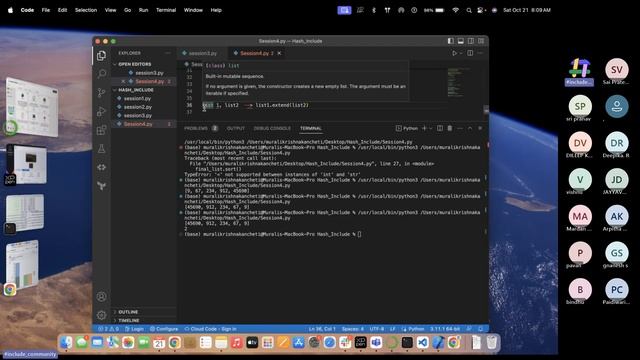Screen dimensions: 640x360
Task: Click Ln 36, Col 1 status item
Action: coord(322,329)
